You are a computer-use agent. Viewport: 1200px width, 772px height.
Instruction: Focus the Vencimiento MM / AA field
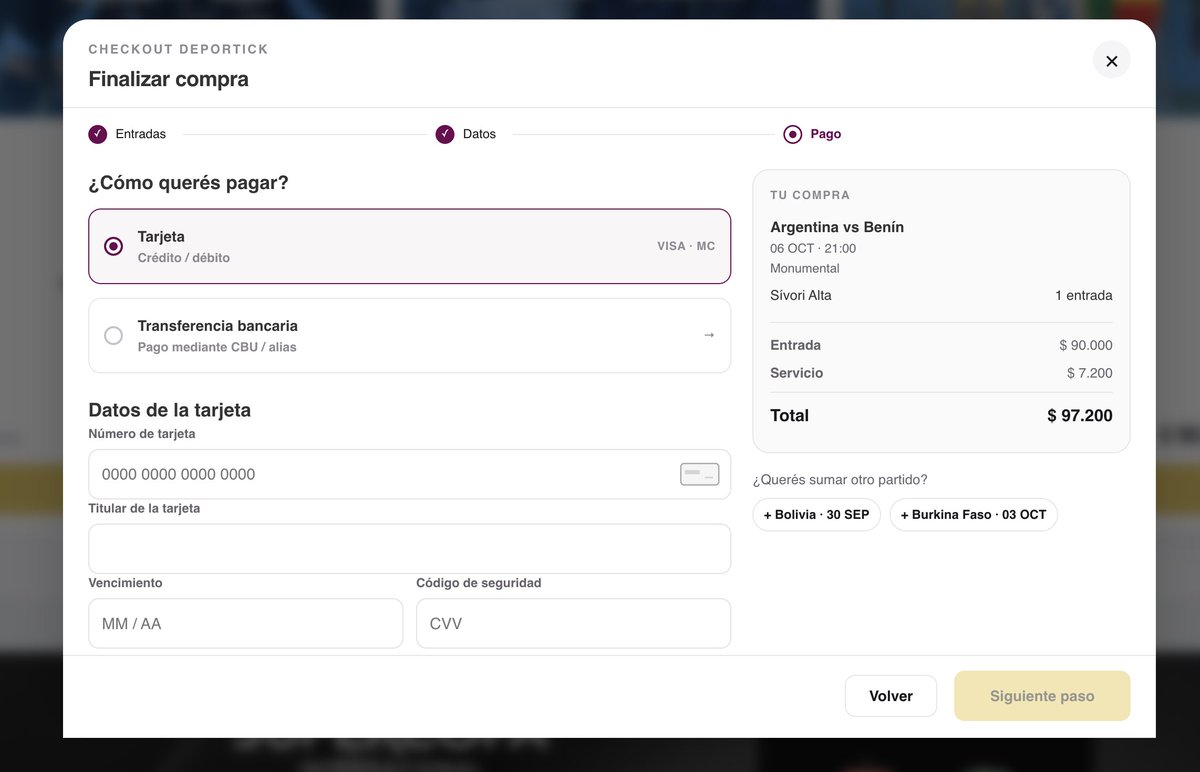pyautogui.click(x=246, y=623)
